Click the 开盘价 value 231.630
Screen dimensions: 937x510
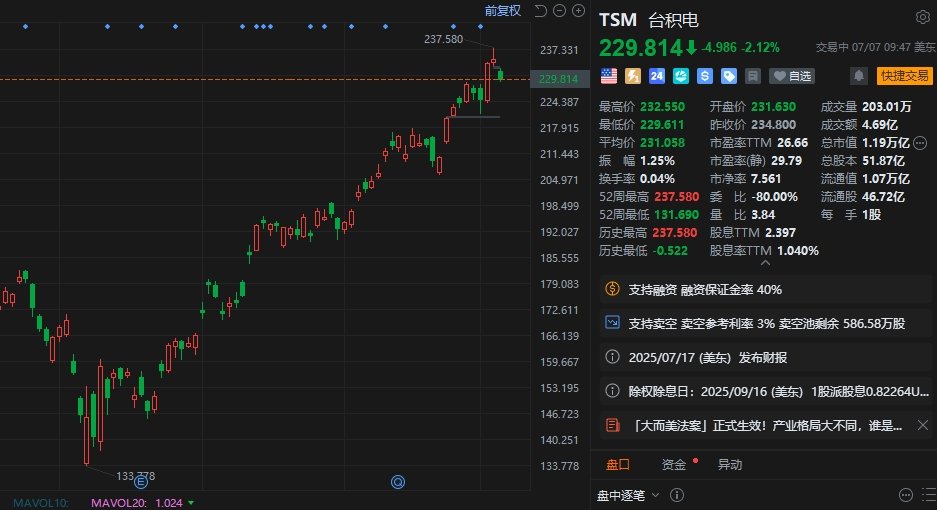tap(773, 107)
